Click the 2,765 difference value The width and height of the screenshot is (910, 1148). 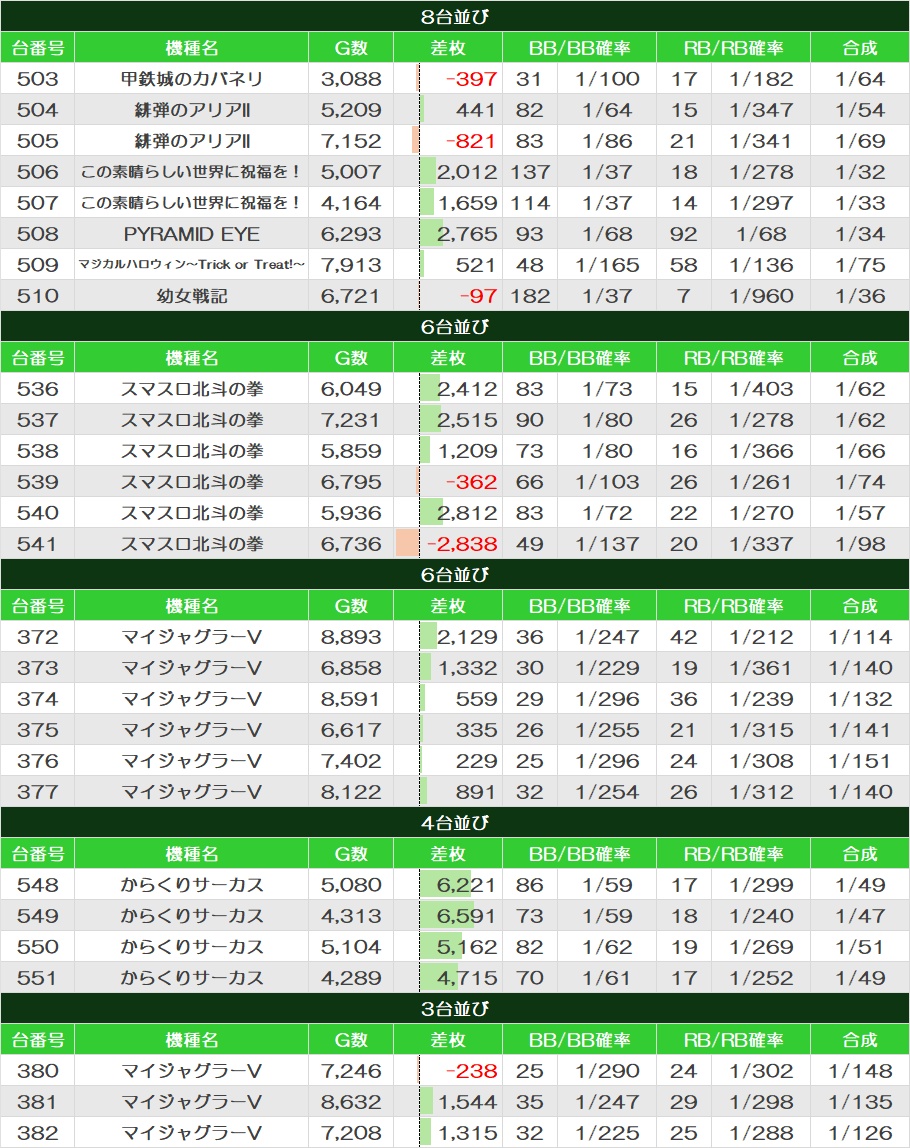click(467, 234)
